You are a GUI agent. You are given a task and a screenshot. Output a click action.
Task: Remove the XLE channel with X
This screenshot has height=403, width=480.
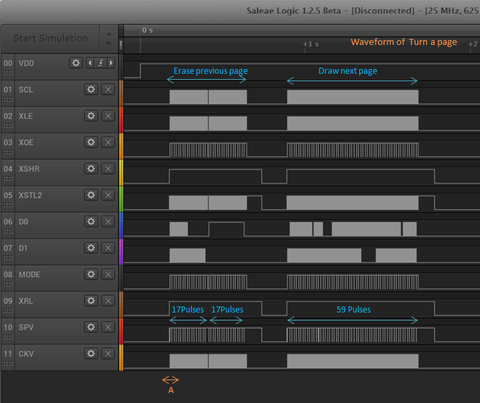108,116
